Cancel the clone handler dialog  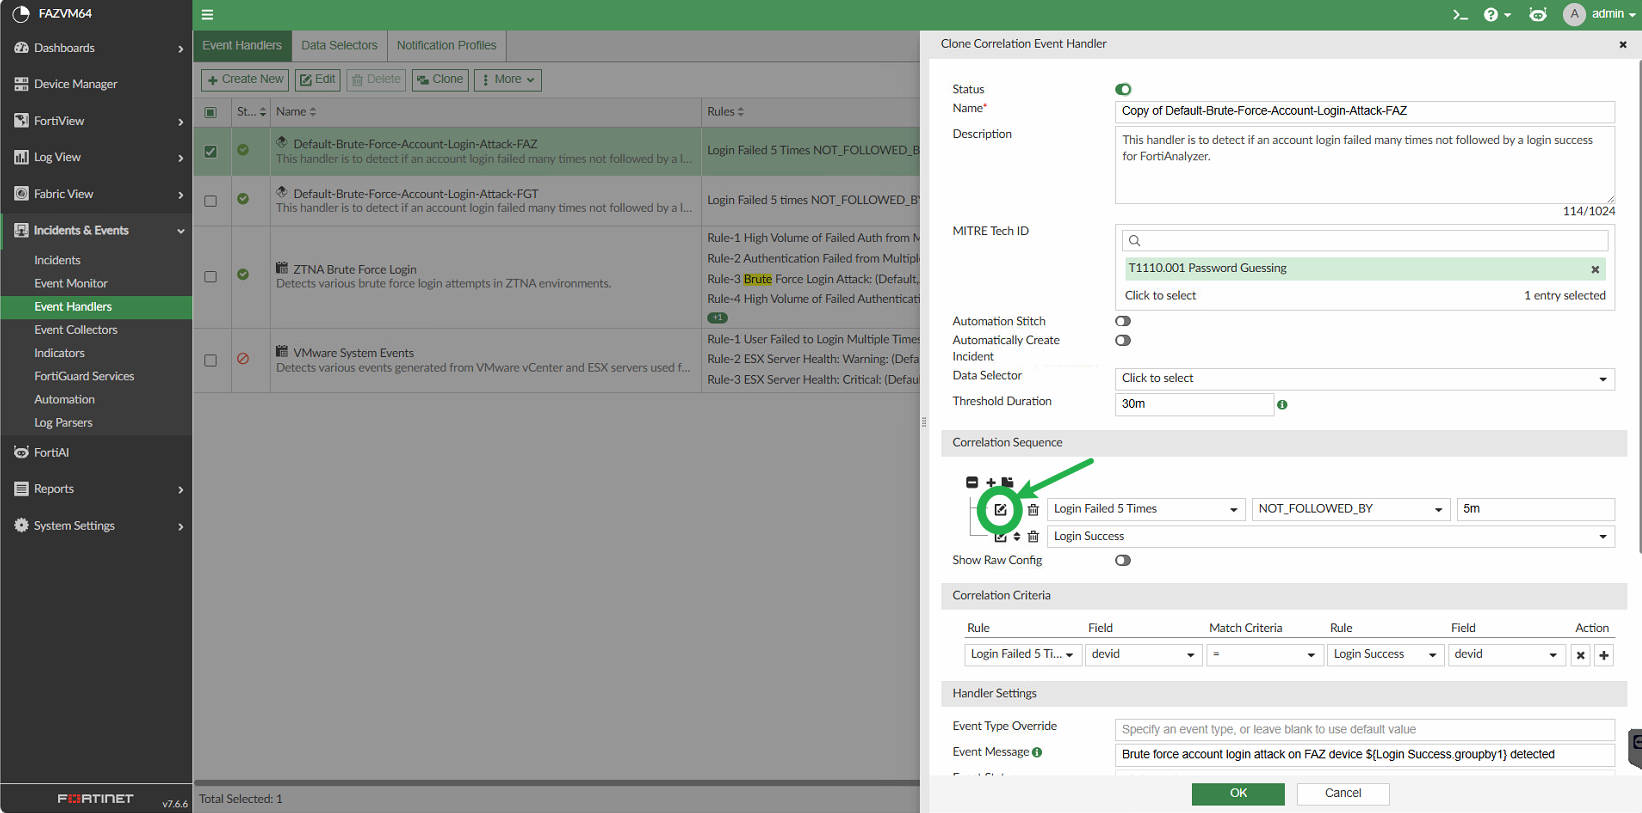click(1343, 794)
